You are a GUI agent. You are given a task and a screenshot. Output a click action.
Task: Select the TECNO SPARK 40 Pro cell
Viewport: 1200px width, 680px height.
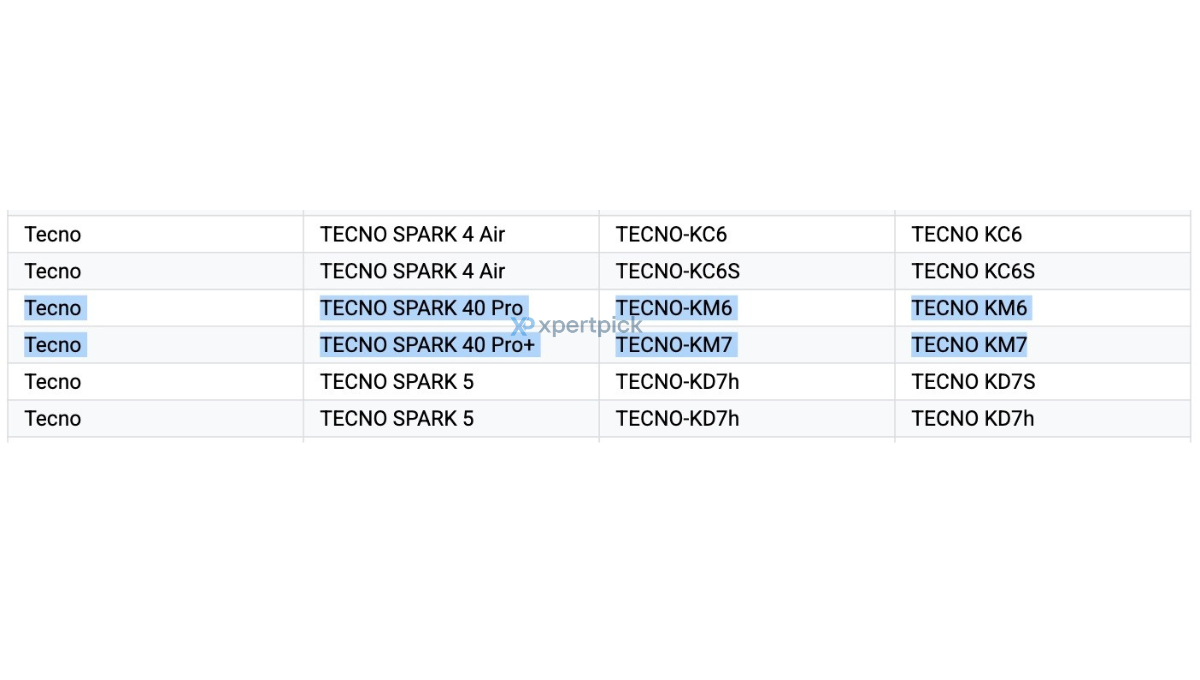(451, 308)
